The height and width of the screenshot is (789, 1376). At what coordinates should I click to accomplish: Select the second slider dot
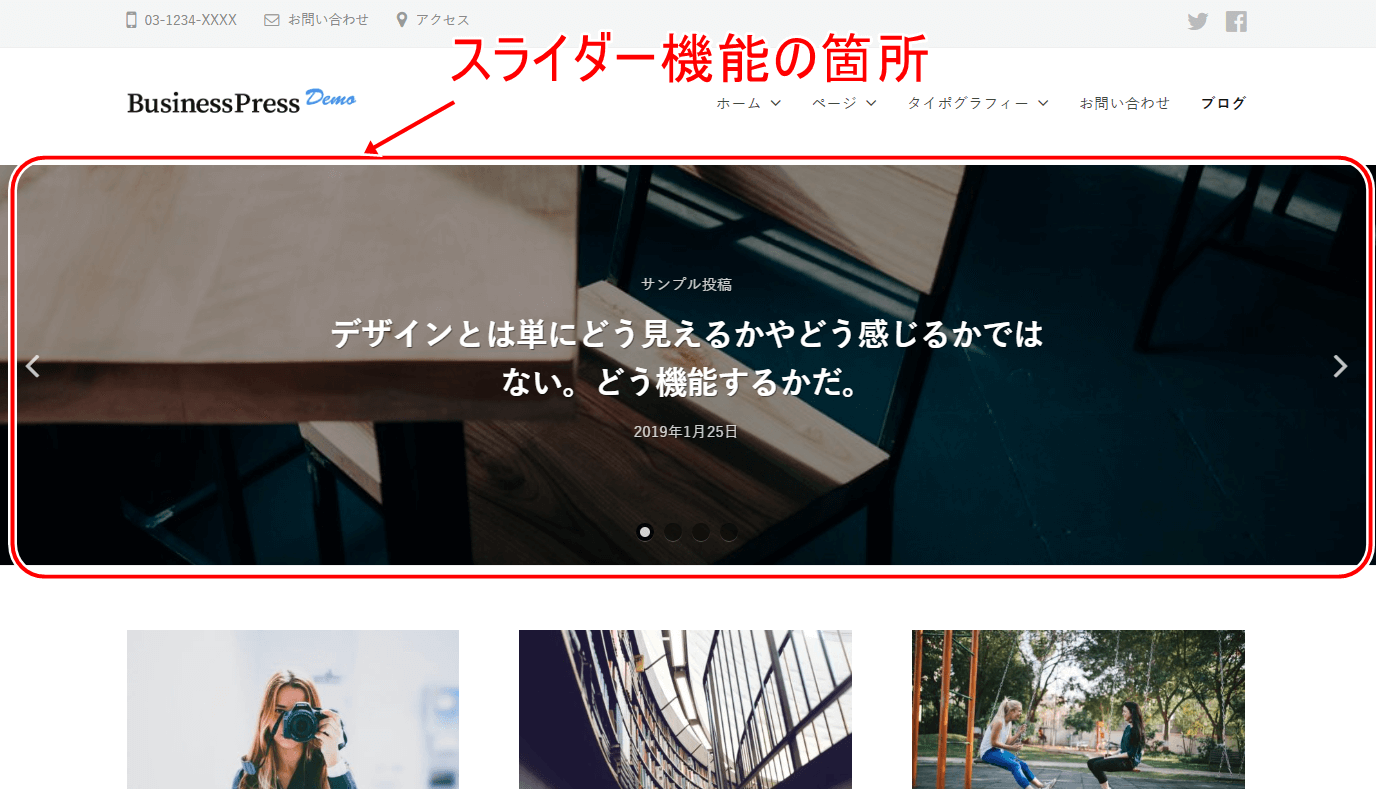(x=673, y=532)
